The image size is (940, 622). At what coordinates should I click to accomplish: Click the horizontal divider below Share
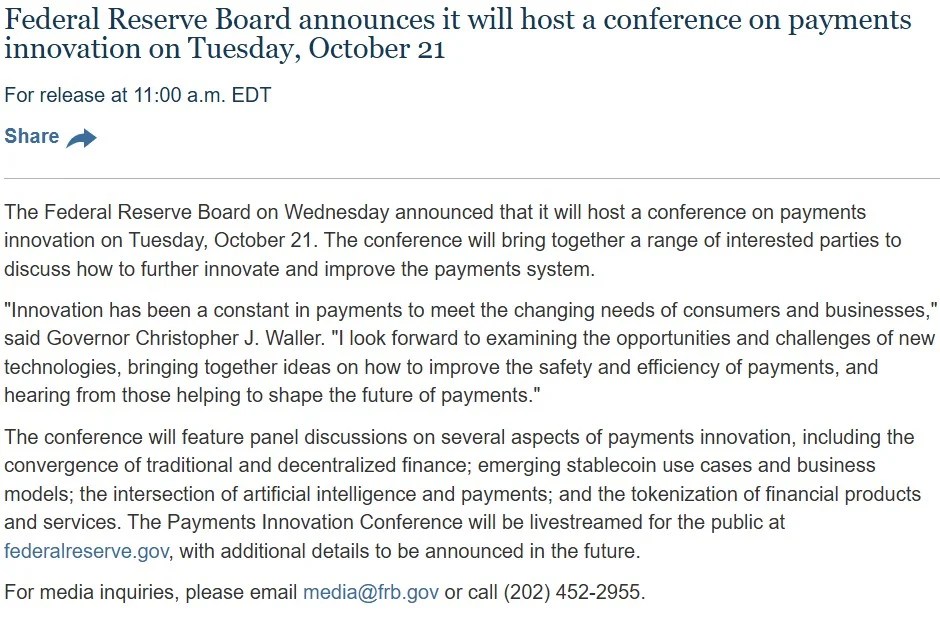pyautogui.click(x=472, y=179)
